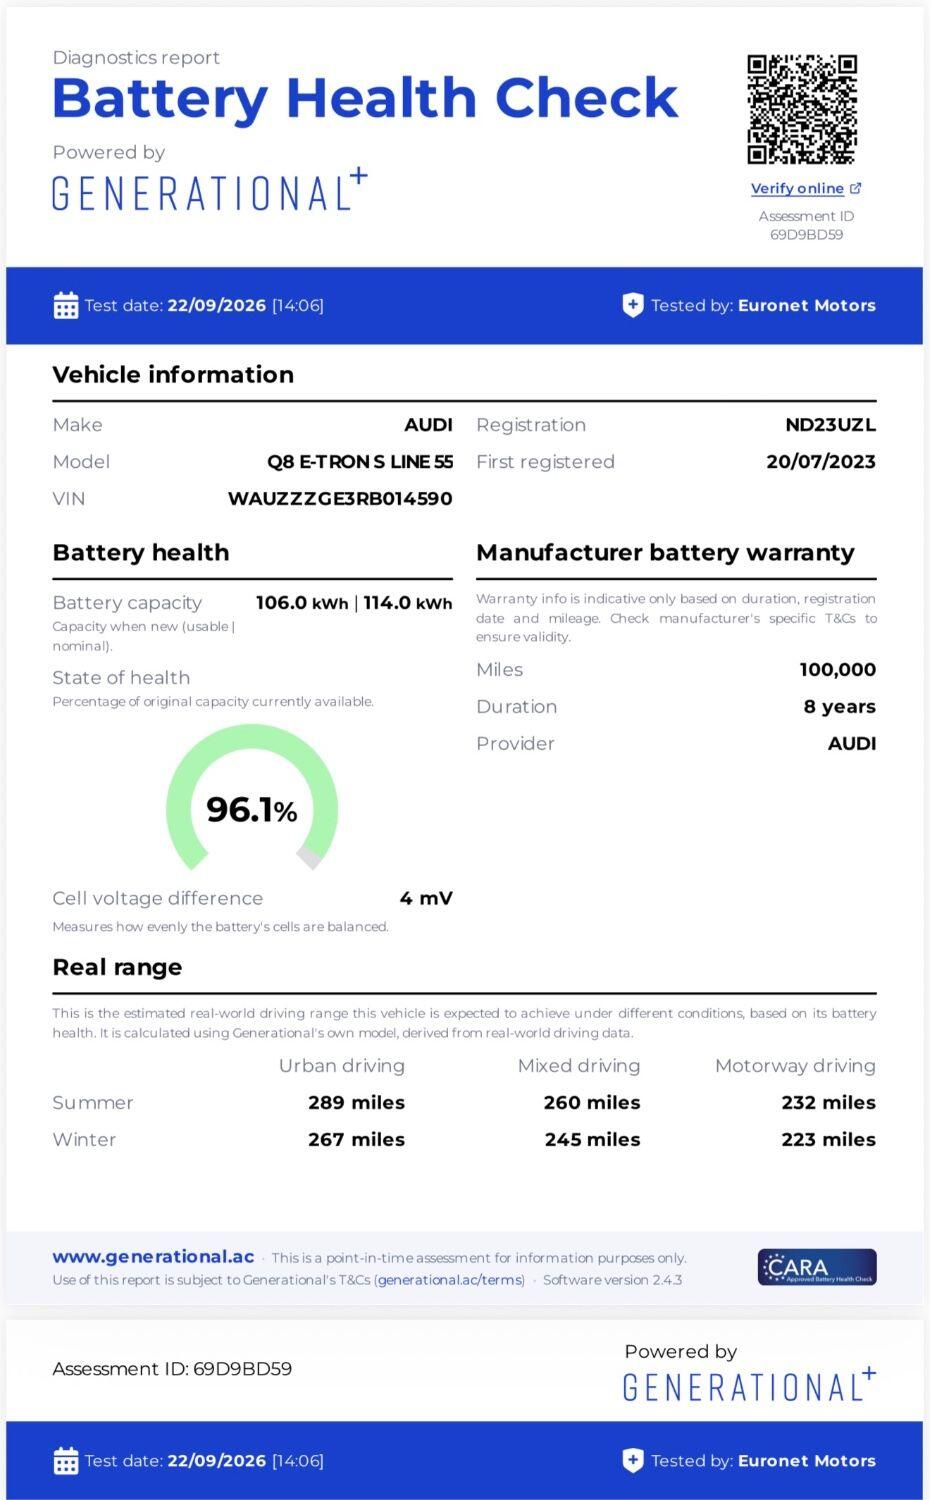The height and width of the screenshot is (1500, 930).
Task: Select the Battery health heading
Action: (x=141, y=553)
